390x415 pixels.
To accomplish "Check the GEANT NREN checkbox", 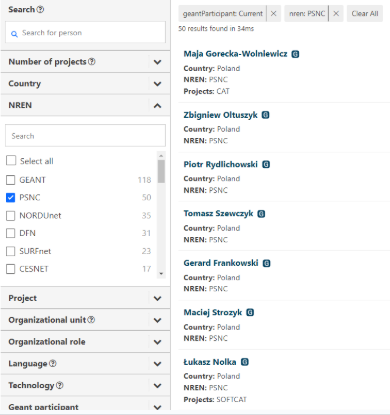I will [11, 180].
